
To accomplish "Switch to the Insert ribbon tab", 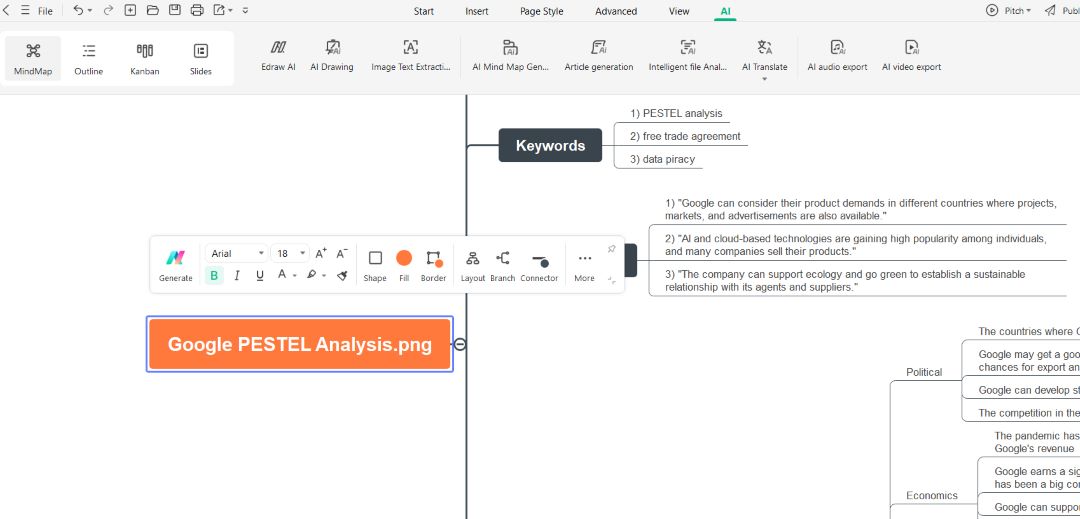I will (477, 11).
